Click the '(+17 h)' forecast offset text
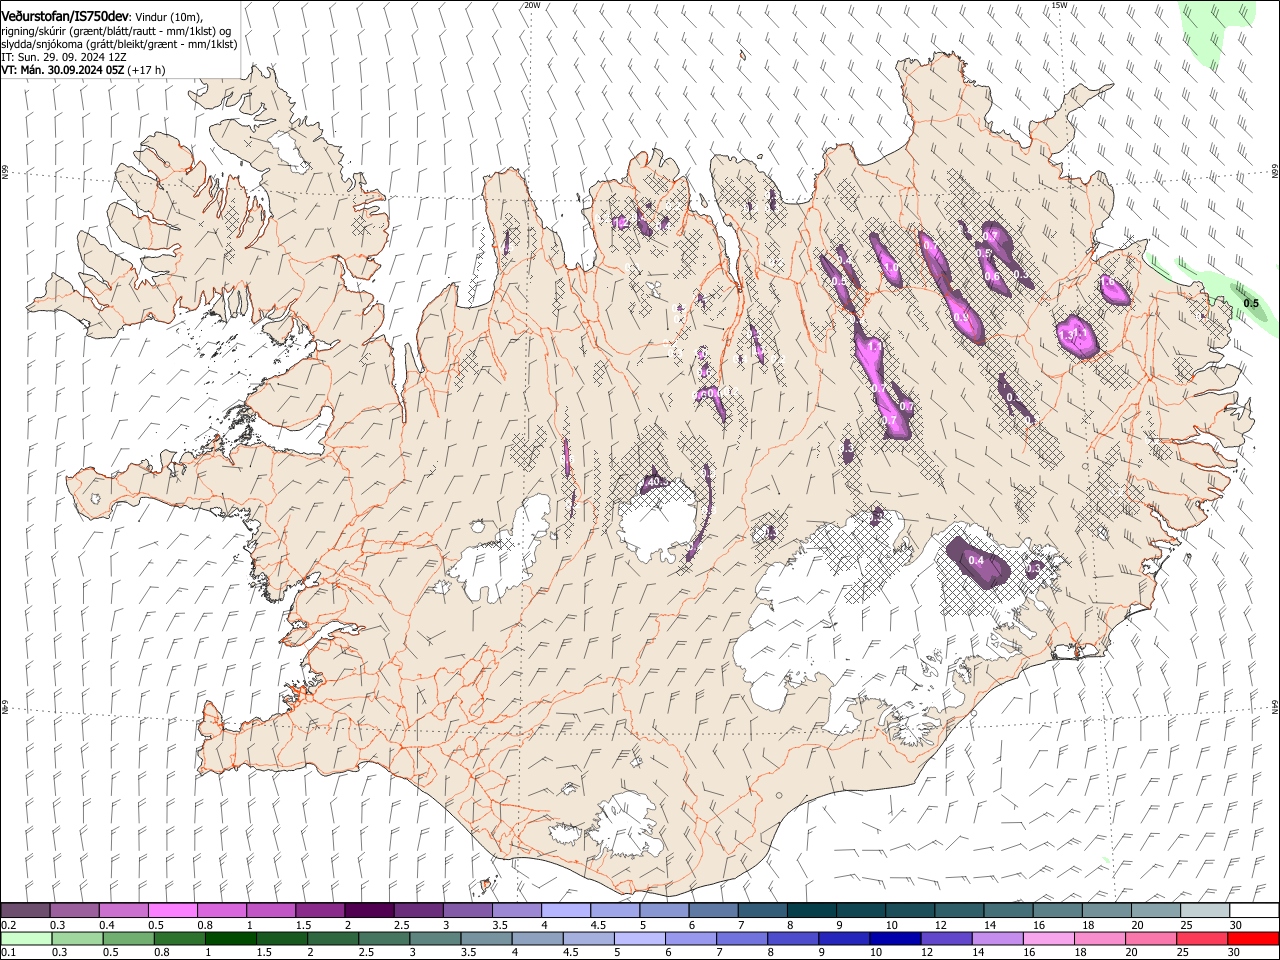 click(x=146, y=70)
